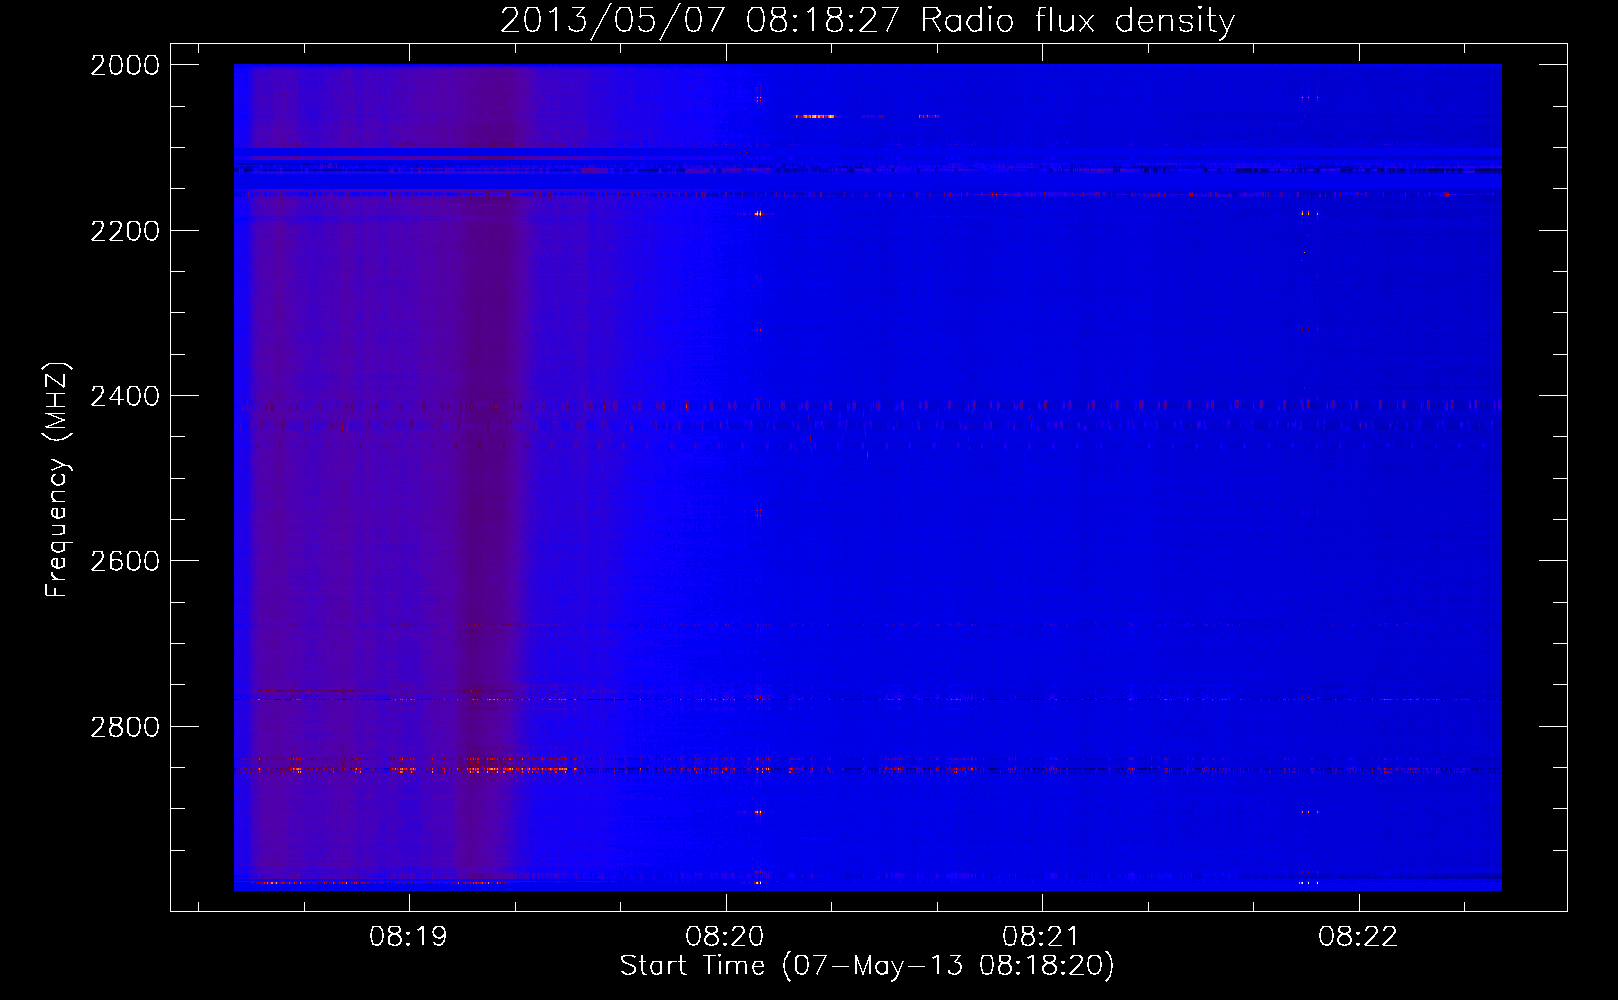Select the 2400 frequency axis label
Viewport: 1618px width, 1000px height.
[125, 397]
